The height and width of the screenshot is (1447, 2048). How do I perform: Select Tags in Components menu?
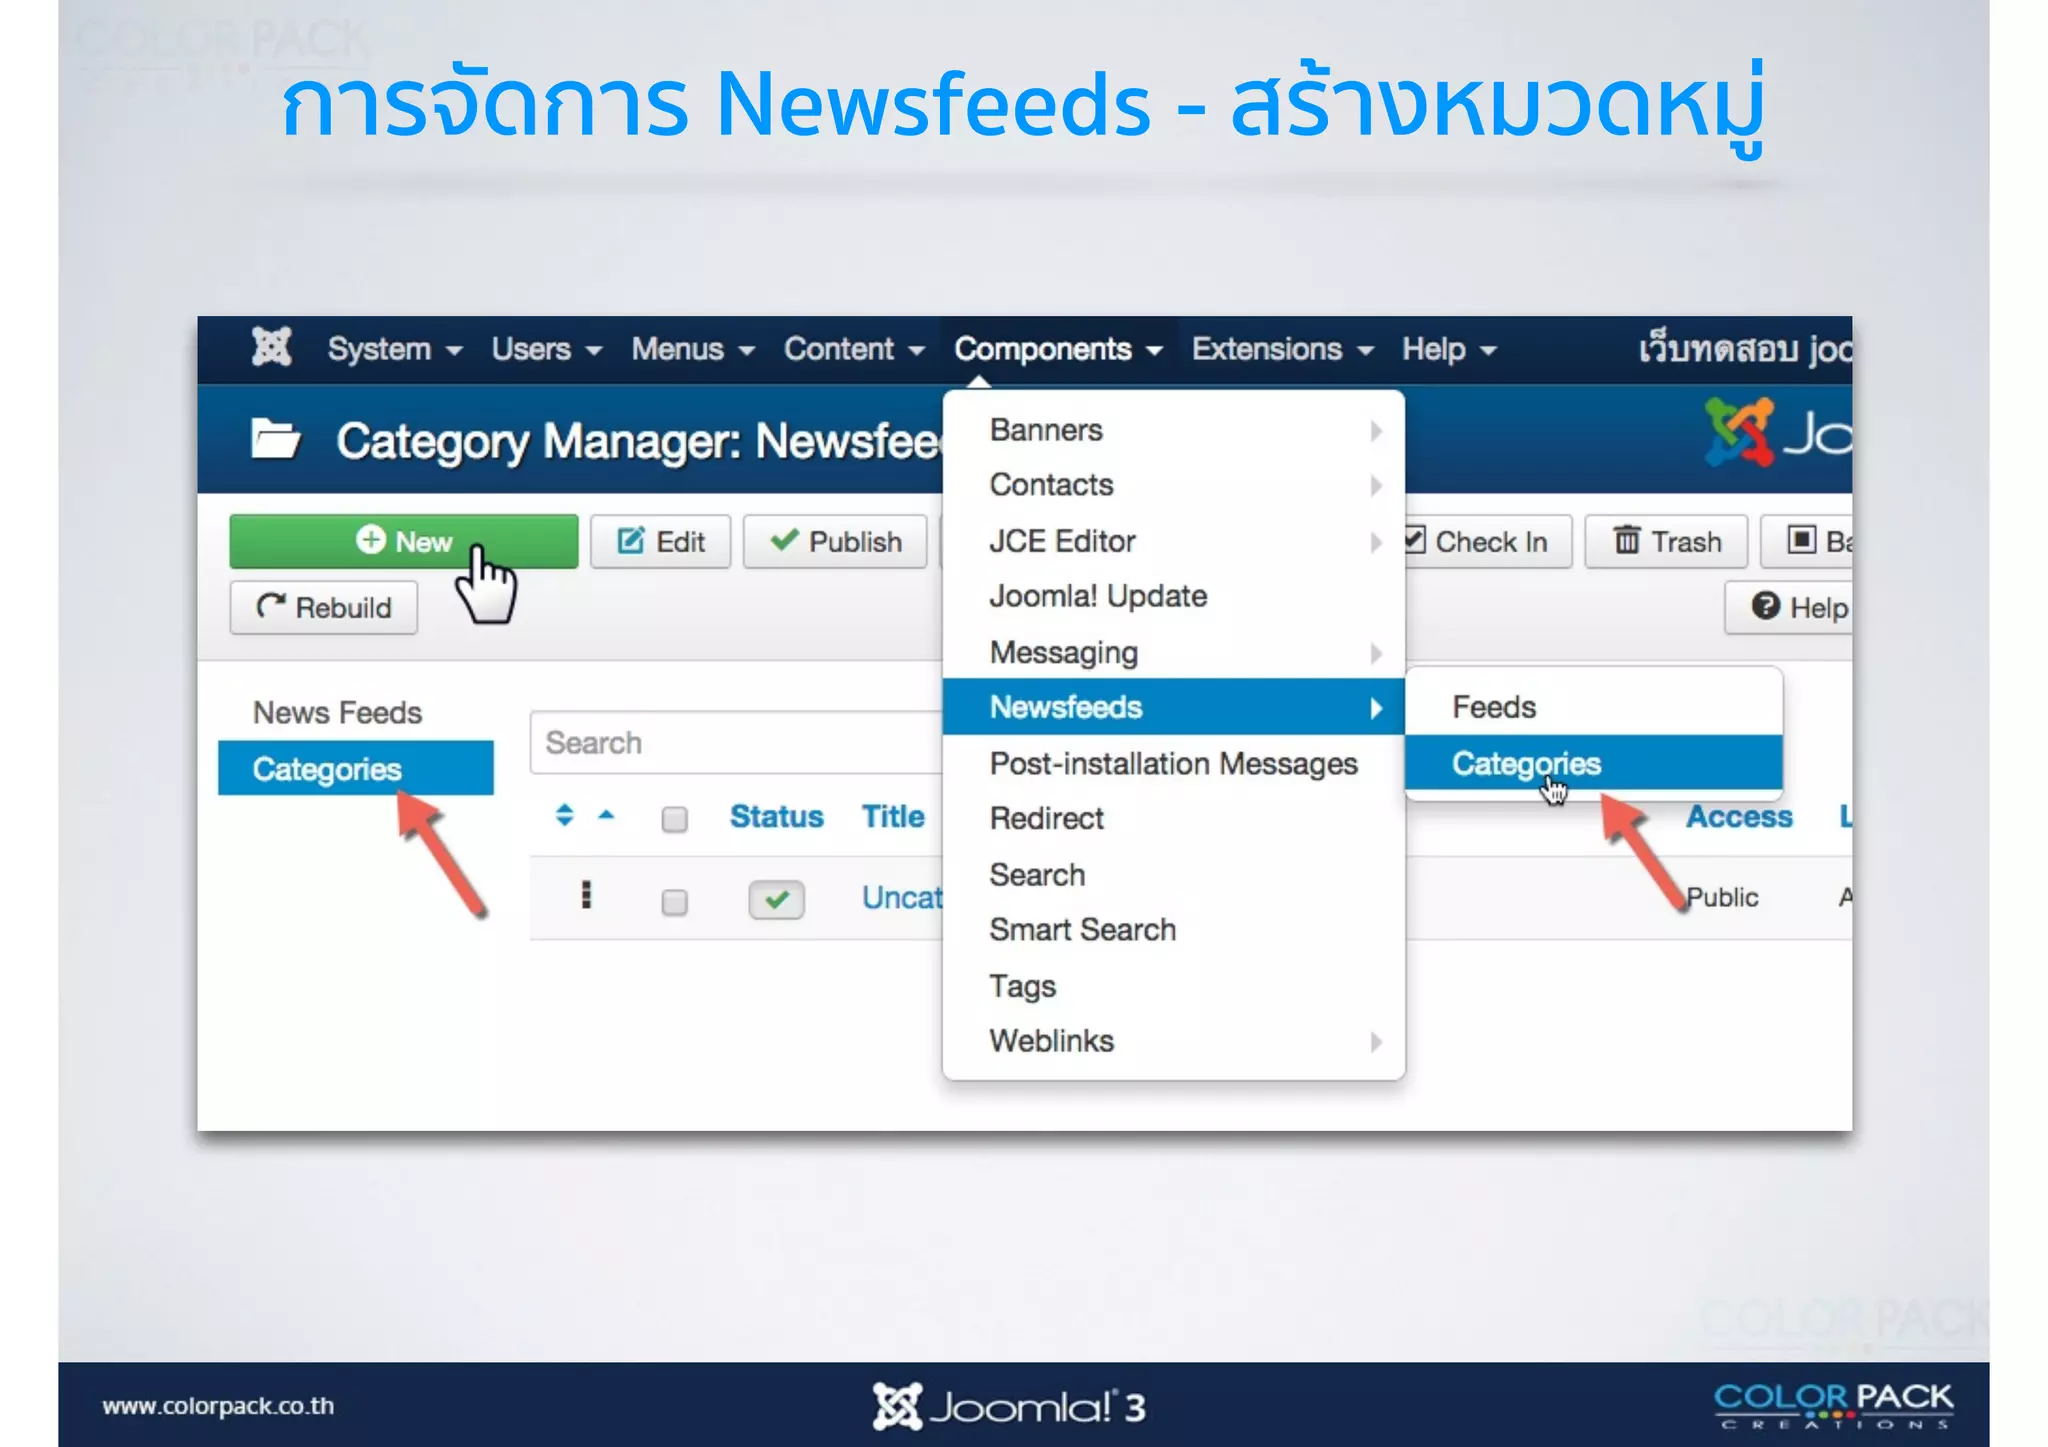click(1174, 985)
